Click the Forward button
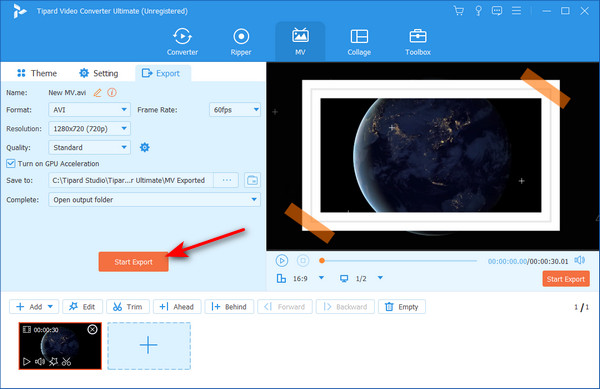This screenshot has width=600, height=389. [285, 307]
